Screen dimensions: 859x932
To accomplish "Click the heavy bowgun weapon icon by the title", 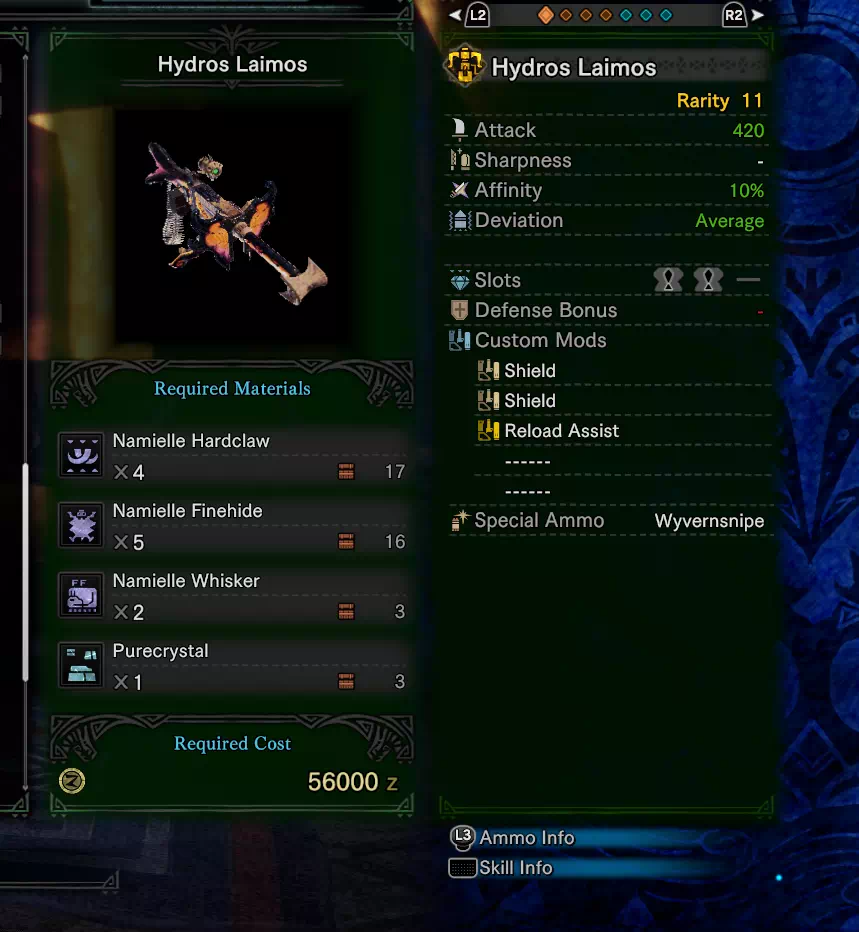I will (x=465, y=65).
